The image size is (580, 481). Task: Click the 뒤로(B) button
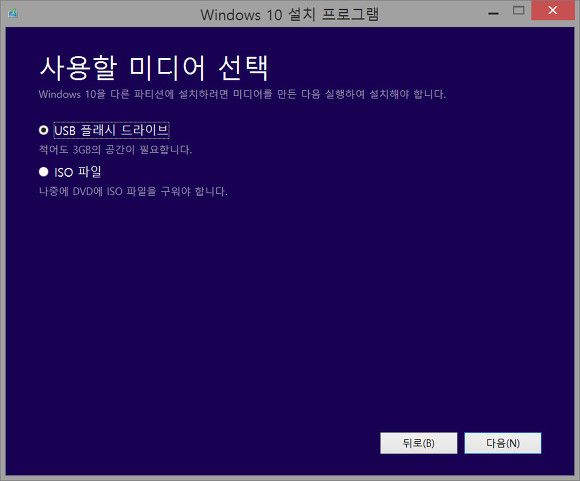tap(419, 443)
